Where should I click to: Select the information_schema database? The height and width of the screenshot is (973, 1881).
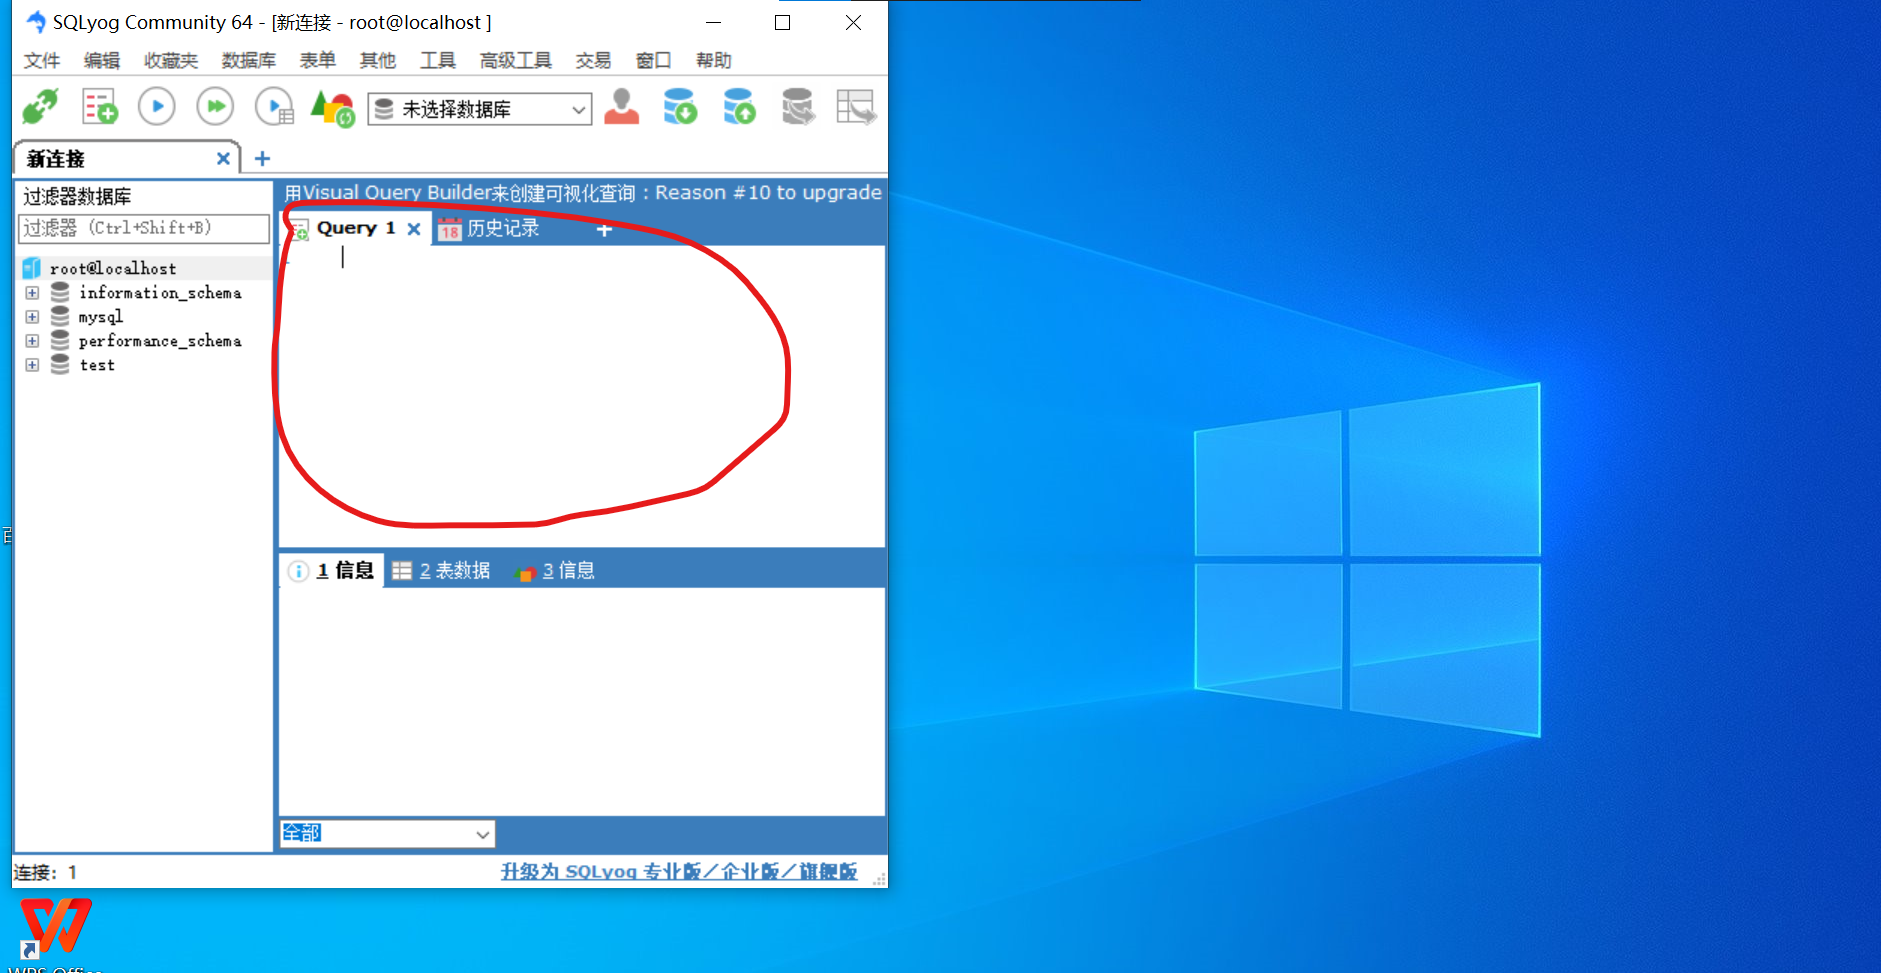160,292
